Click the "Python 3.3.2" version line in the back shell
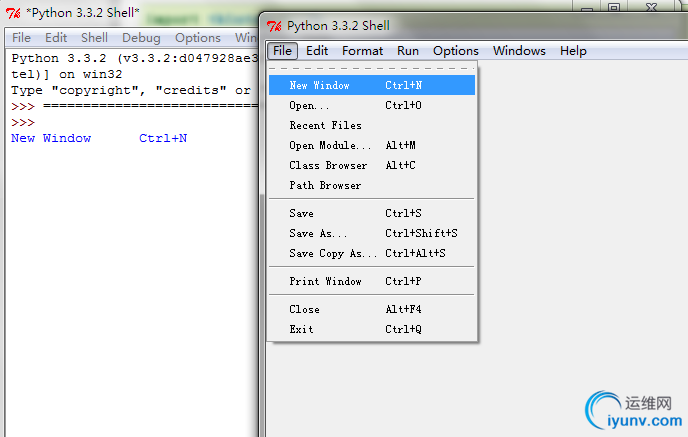688x437 pixels. pos(134,58)
